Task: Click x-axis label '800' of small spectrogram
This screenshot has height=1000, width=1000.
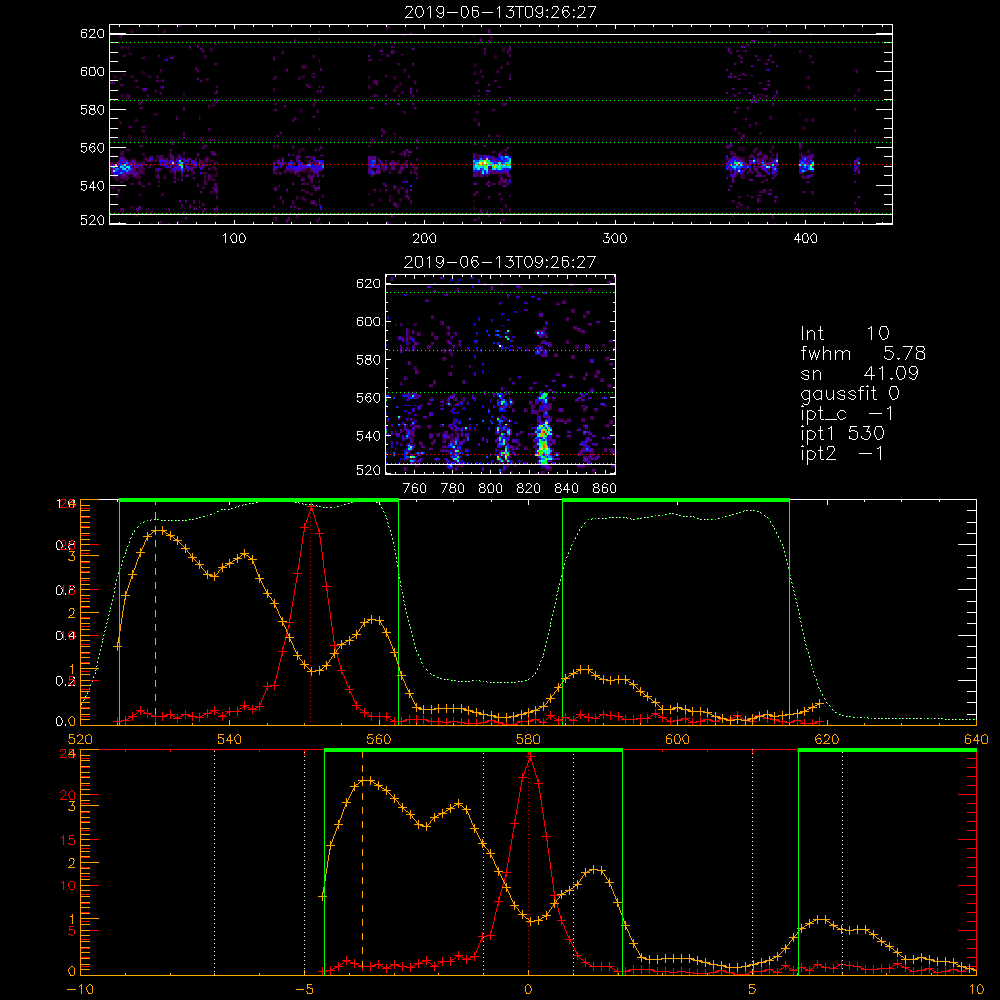Action: pos(490,489)
